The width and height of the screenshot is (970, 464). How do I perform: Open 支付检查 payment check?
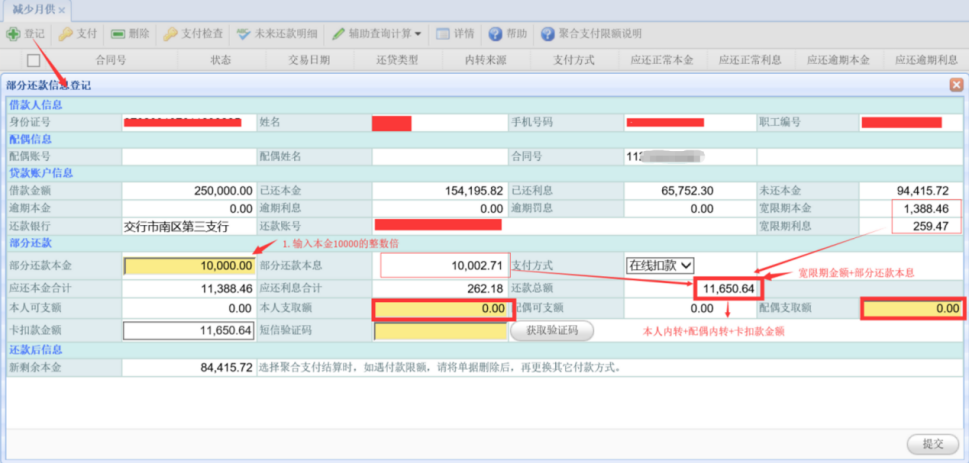171,33
